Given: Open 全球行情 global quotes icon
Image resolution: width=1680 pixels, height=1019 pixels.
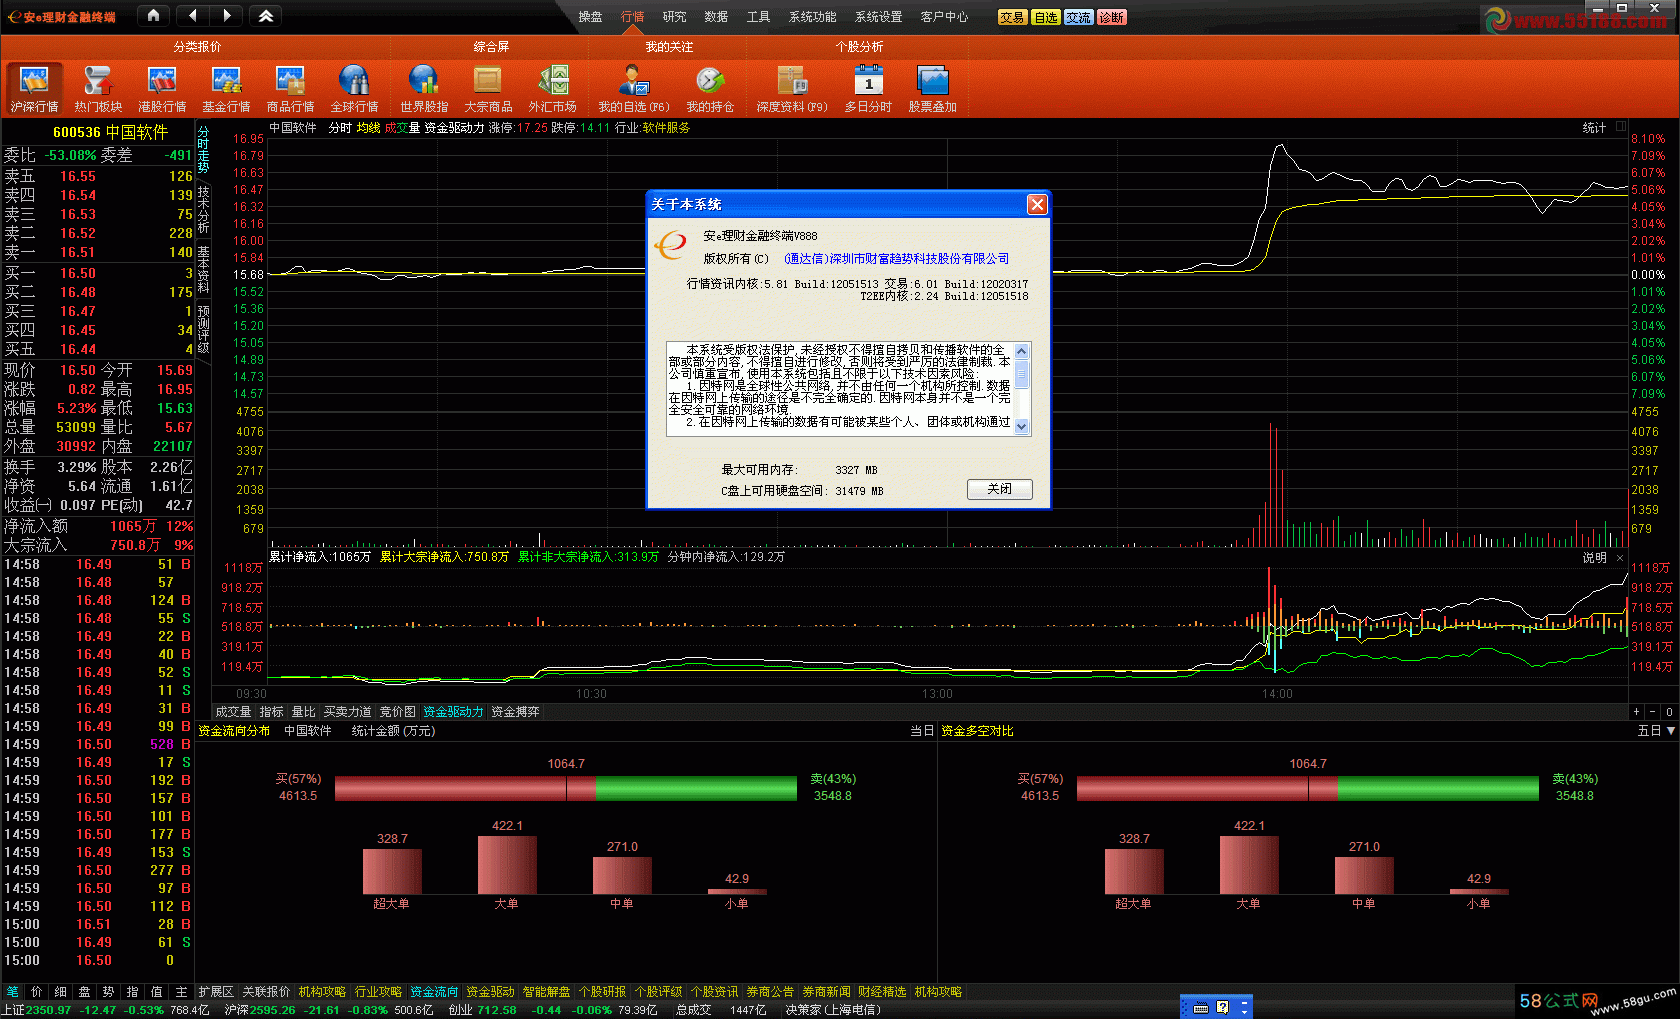Looking at the screenshot, I should [354, 89].
